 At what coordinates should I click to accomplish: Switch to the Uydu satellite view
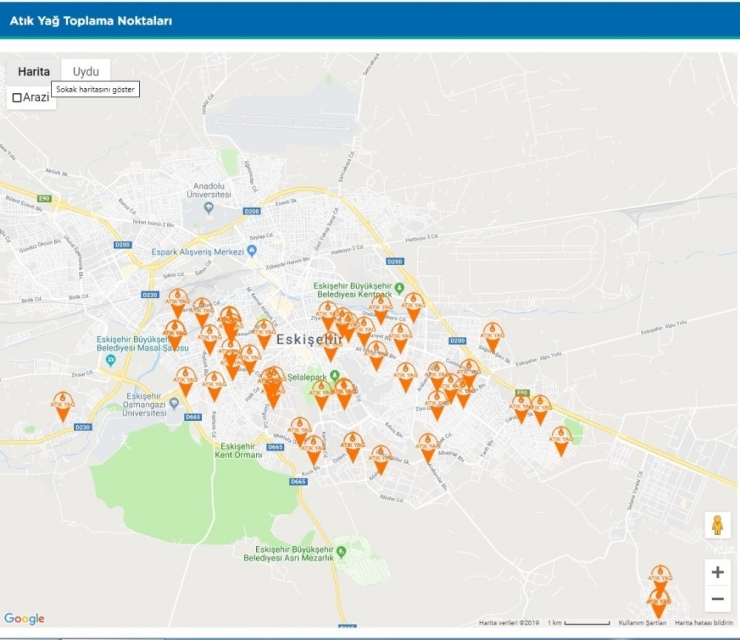tap(86, 72)
